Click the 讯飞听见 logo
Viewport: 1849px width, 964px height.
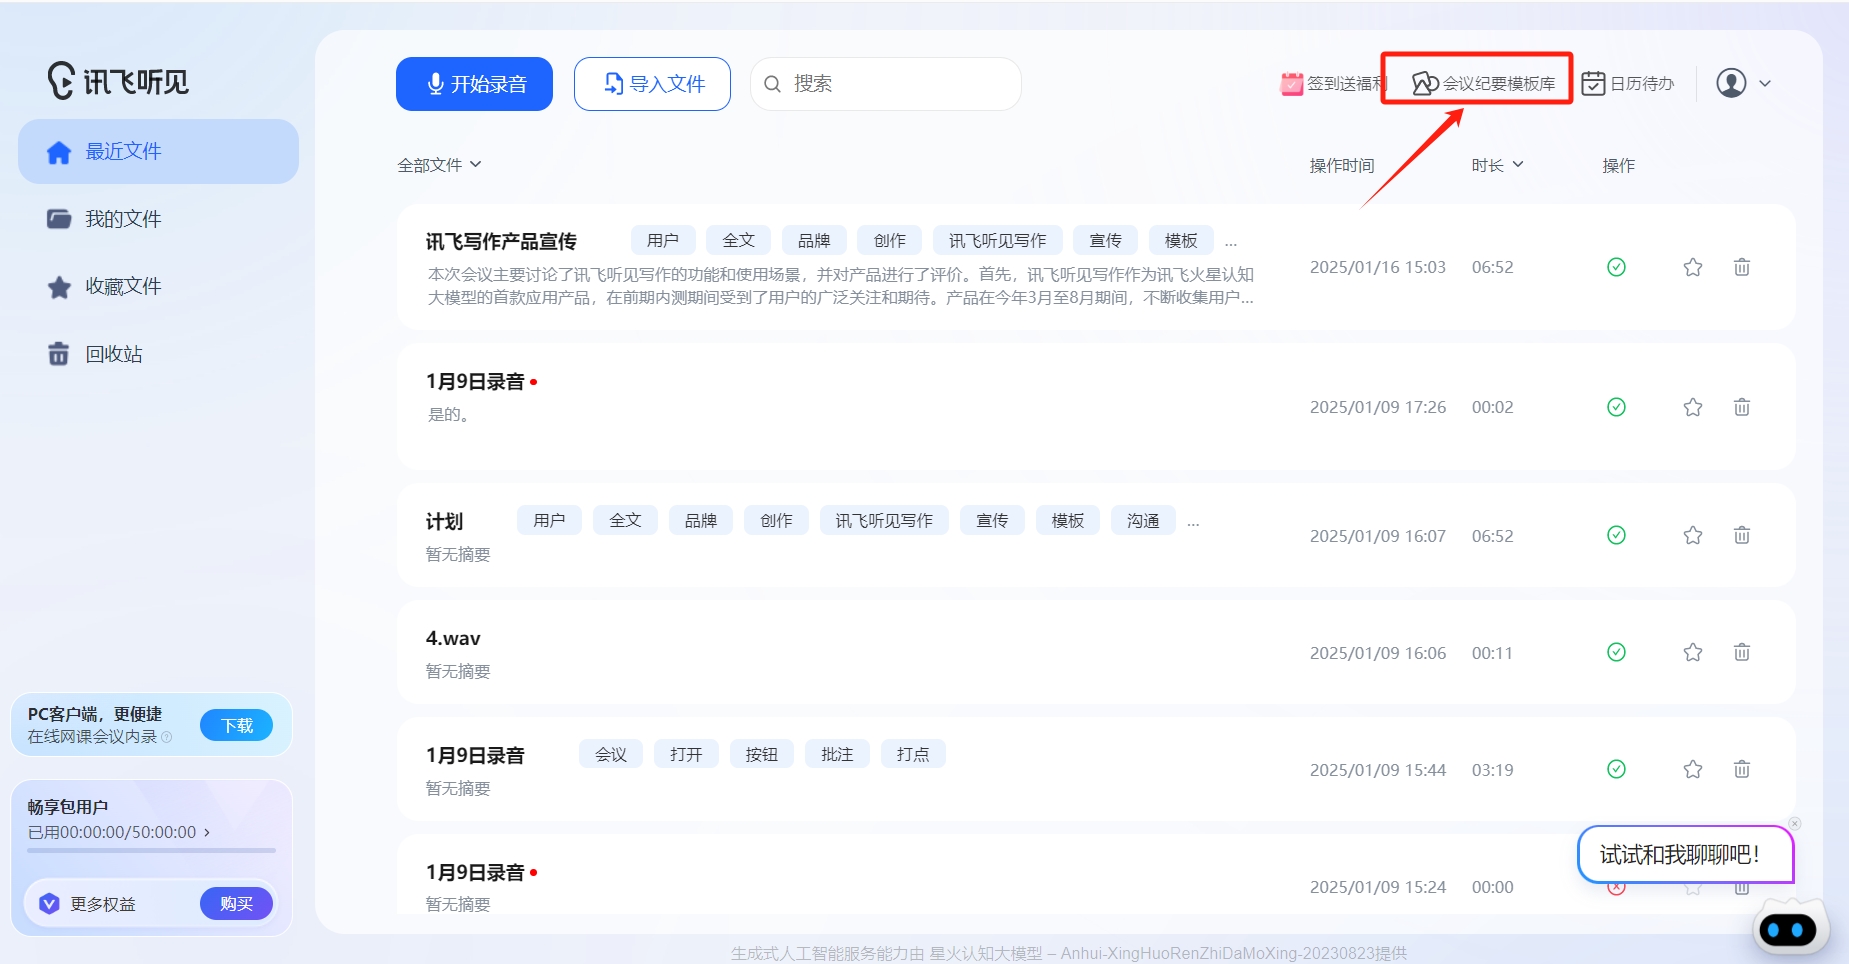[x=118, y=81]
